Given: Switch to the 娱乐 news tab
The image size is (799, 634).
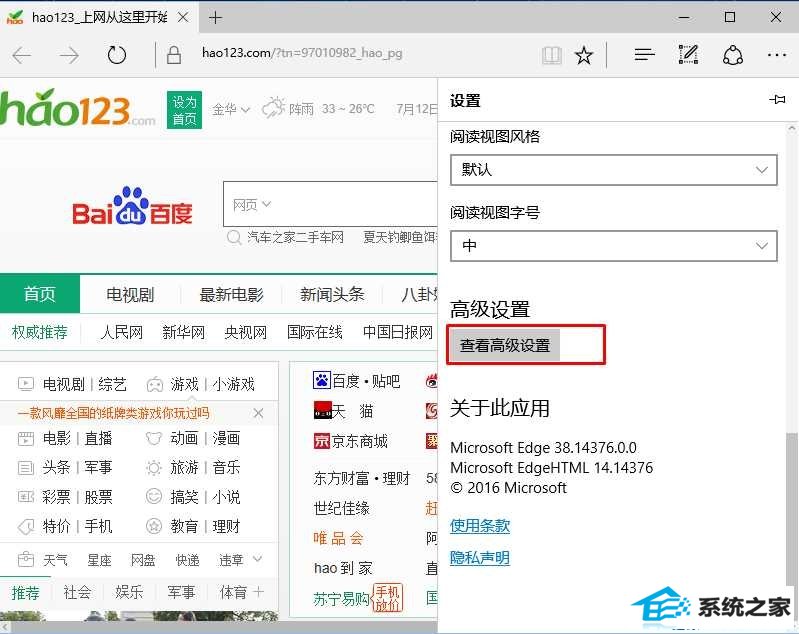Looking at the screenshot, I should 129,592.
